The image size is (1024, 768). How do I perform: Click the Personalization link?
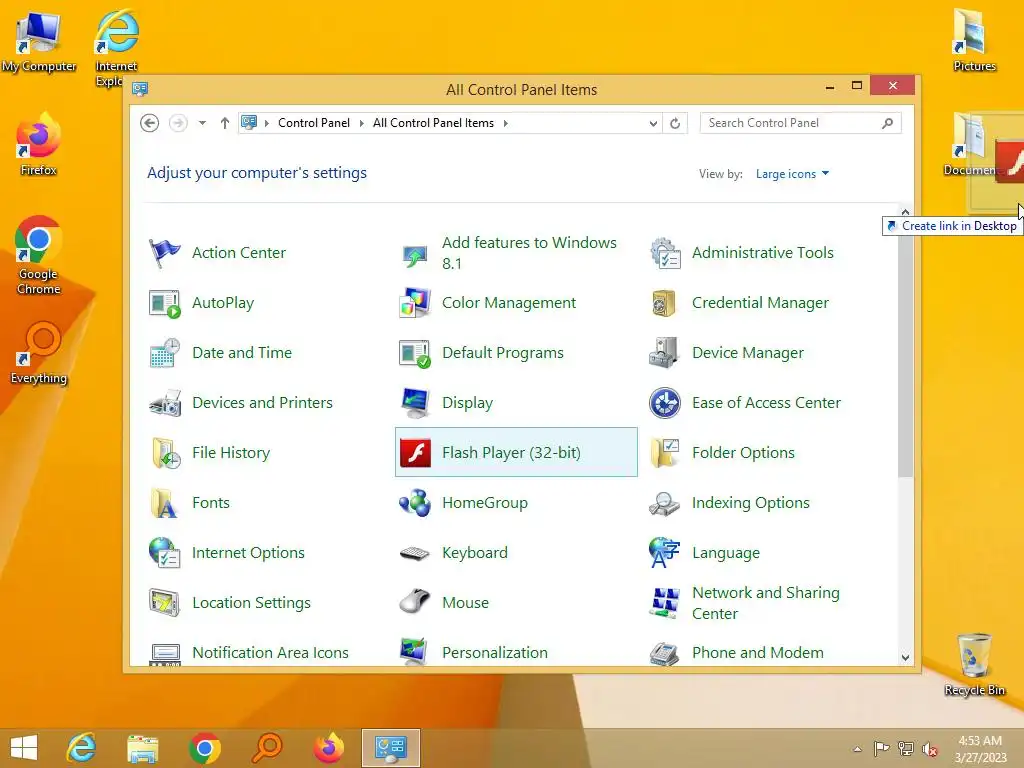coord(494,652)
